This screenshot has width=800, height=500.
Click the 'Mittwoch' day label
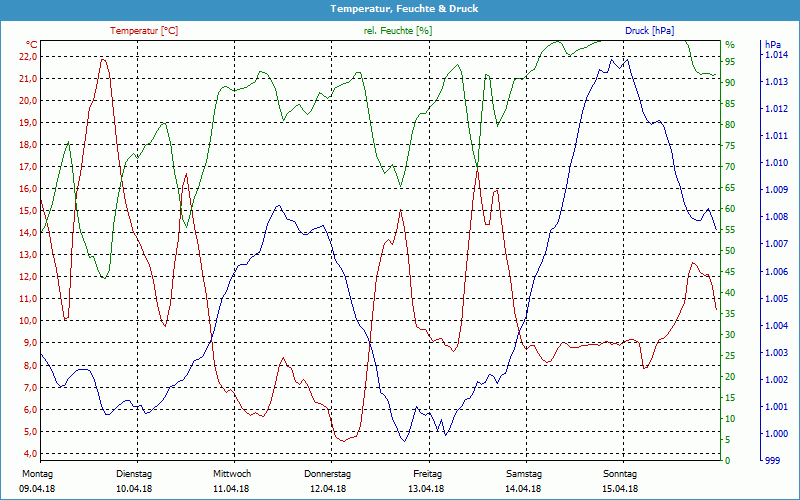[232, 474]
